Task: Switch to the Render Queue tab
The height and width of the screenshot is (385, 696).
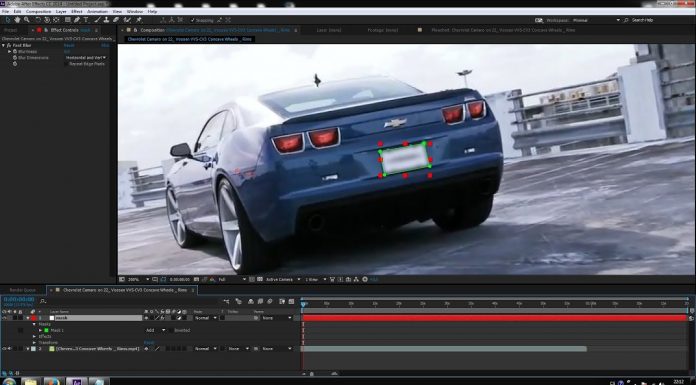Action: [x=23, y=290]
